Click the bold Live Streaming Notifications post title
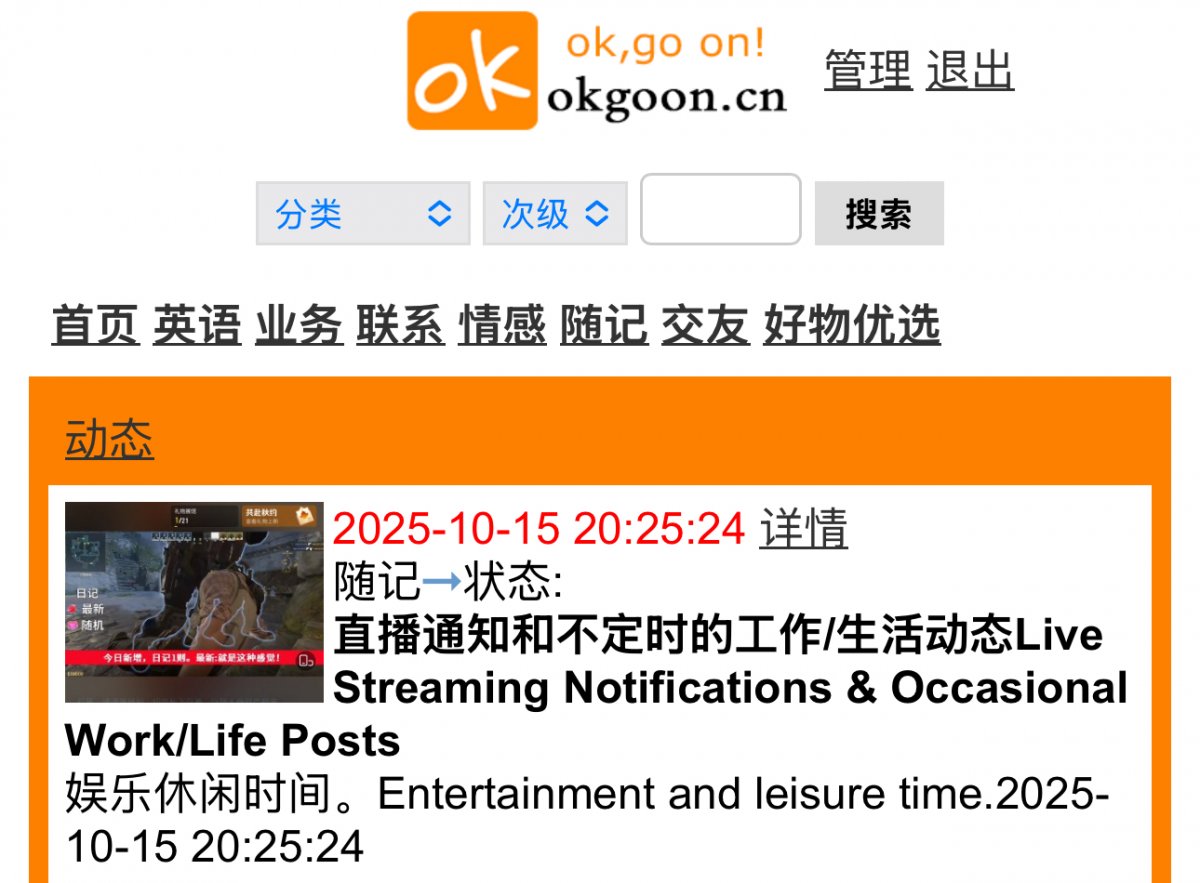The image size is (1200, 883). (597, 688)
